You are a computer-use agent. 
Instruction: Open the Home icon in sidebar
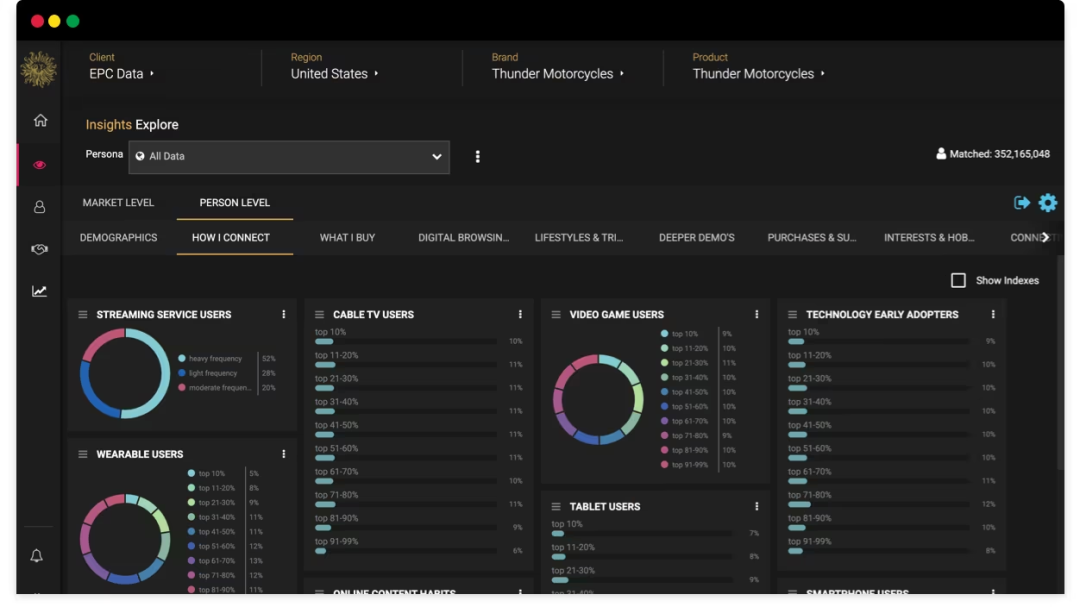coord(40,120)
